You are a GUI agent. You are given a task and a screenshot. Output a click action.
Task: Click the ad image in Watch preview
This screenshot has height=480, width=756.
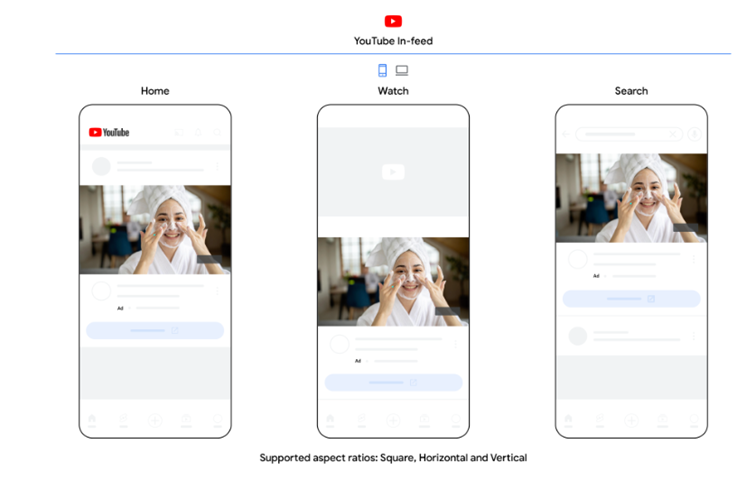pyautogui.click(x=393, y=281)
